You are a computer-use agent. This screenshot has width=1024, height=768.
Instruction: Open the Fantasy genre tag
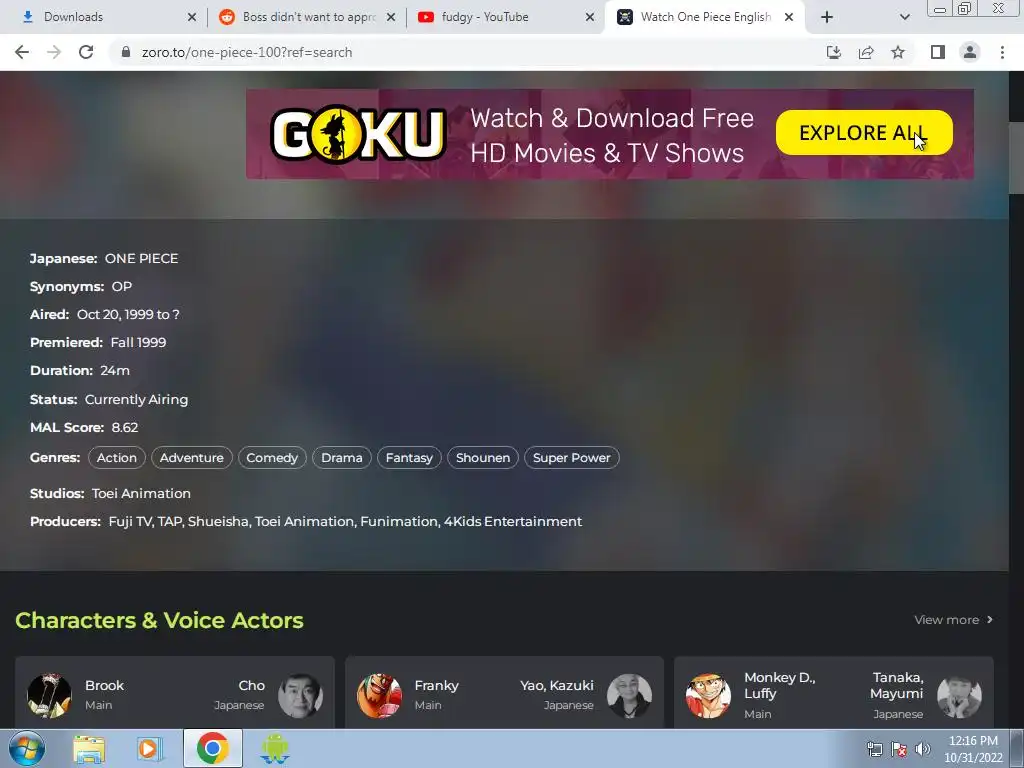pyautogui.click(x=409, y=458)
